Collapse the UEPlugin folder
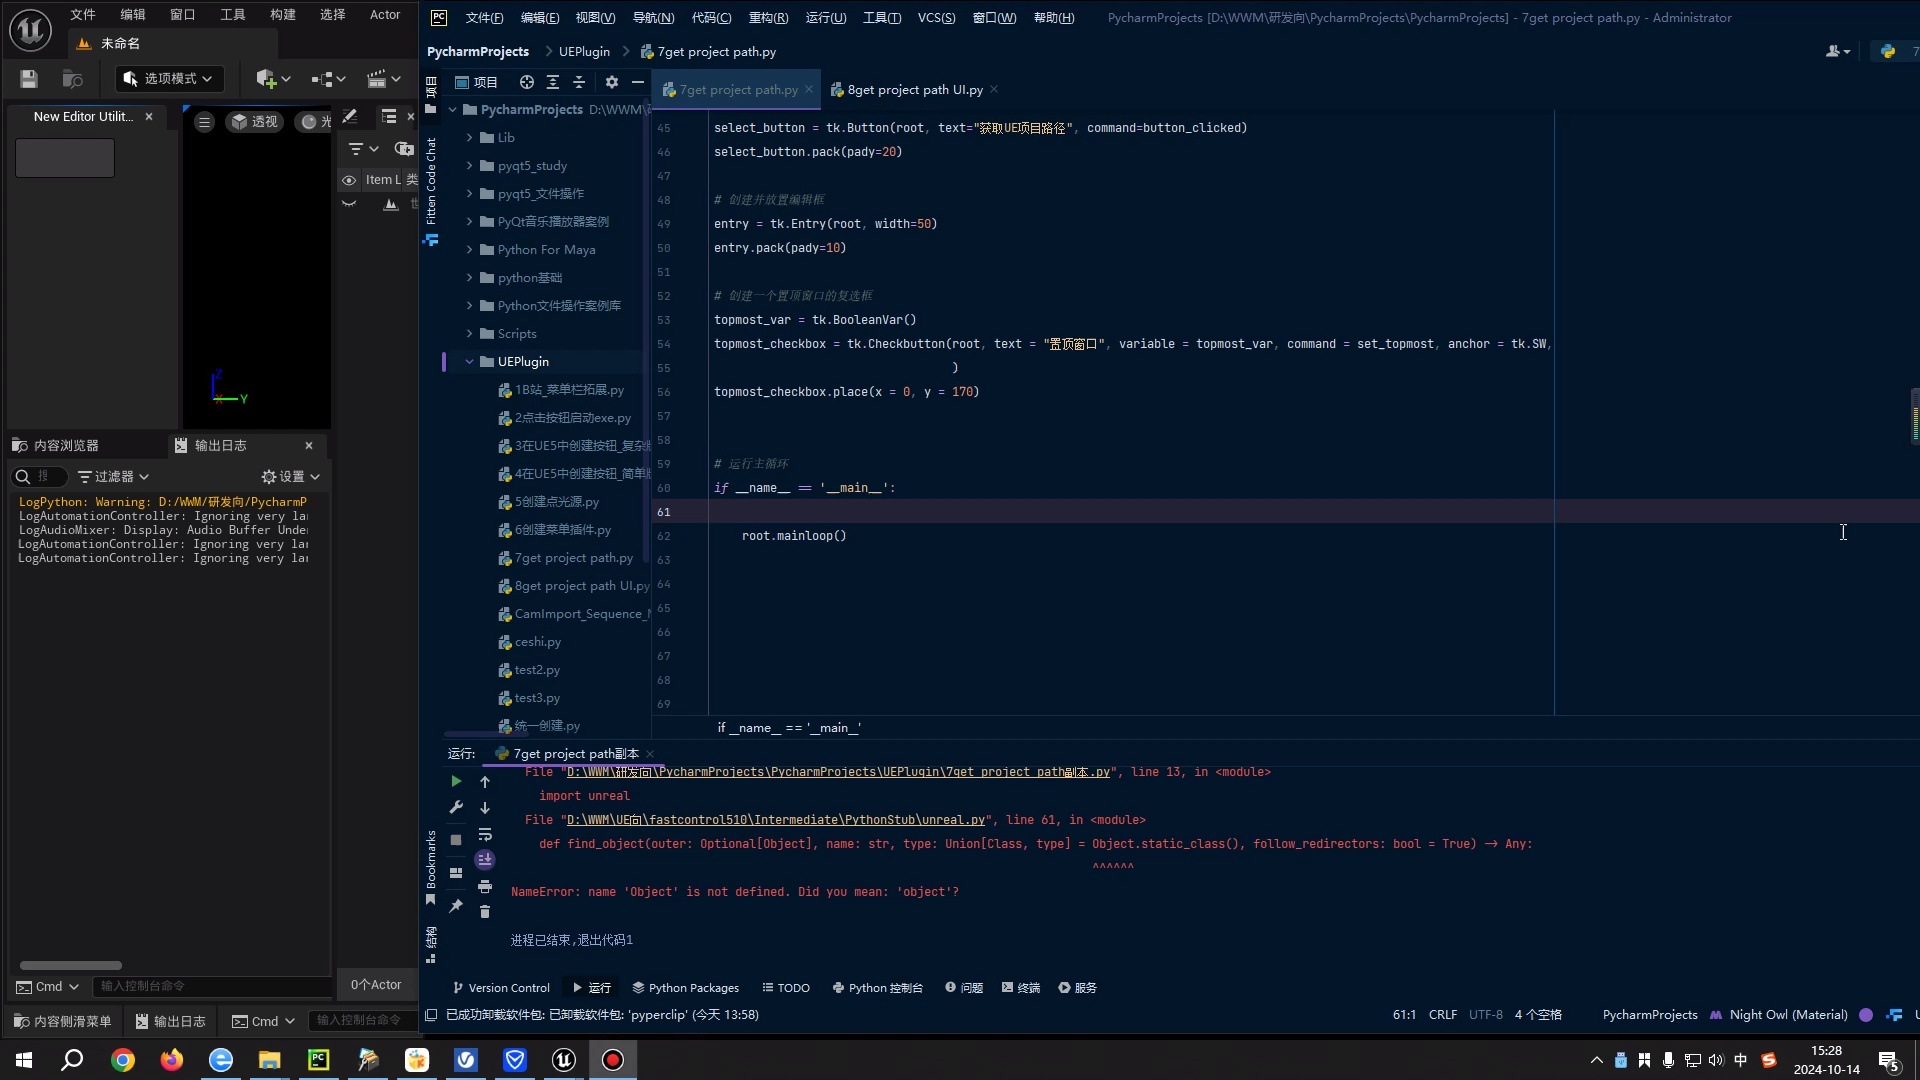 coord(469,362)
